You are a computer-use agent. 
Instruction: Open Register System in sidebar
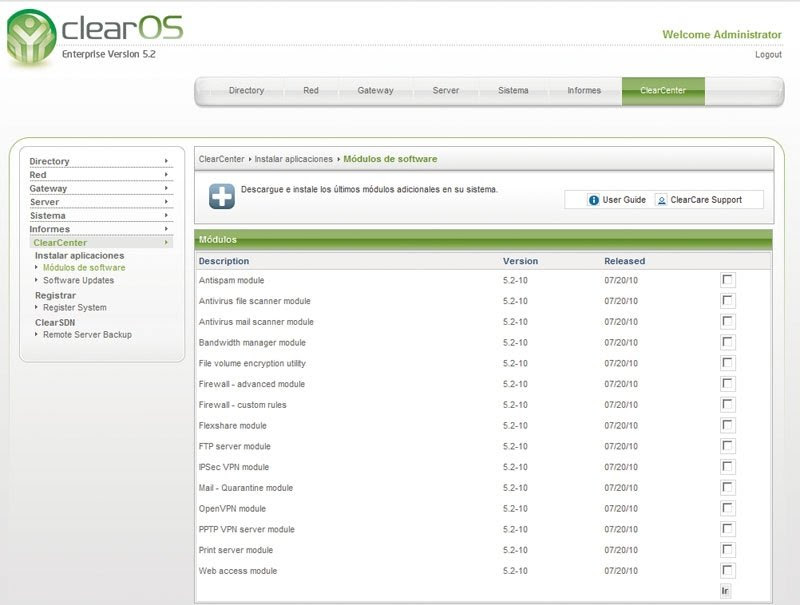[x=75, y=308]
